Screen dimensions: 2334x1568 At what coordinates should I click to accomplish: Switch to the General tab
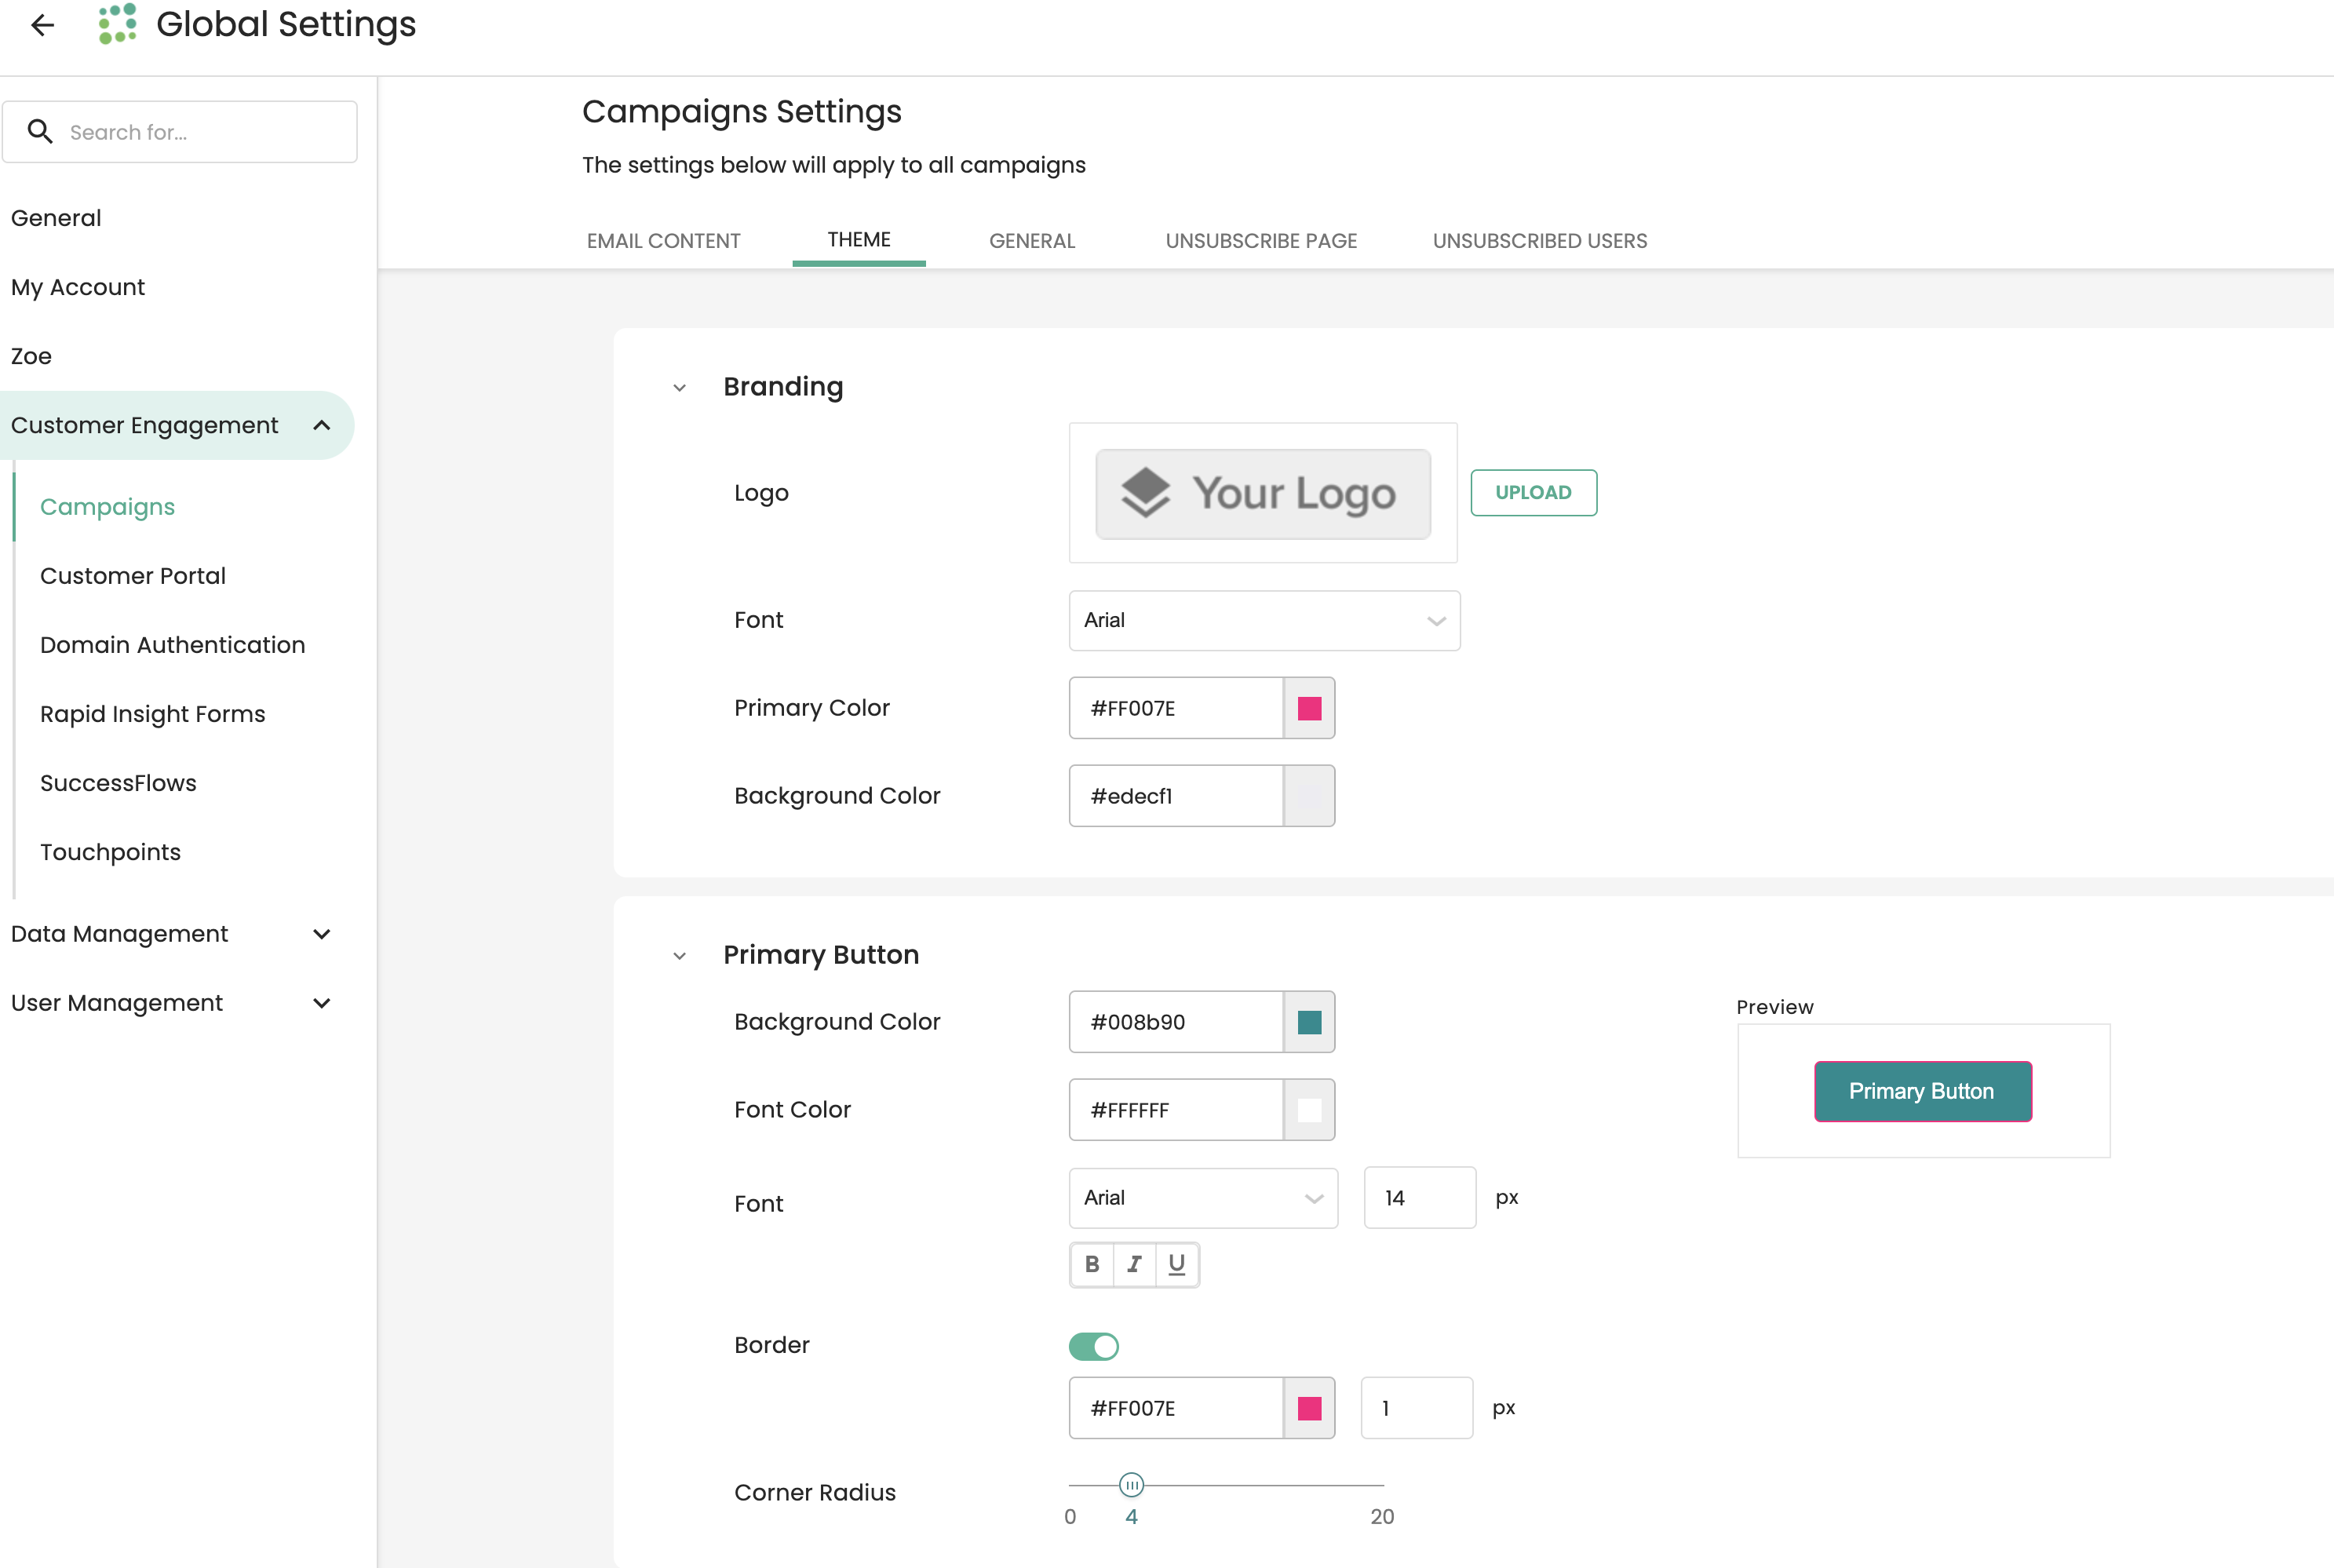[1032, 241]
